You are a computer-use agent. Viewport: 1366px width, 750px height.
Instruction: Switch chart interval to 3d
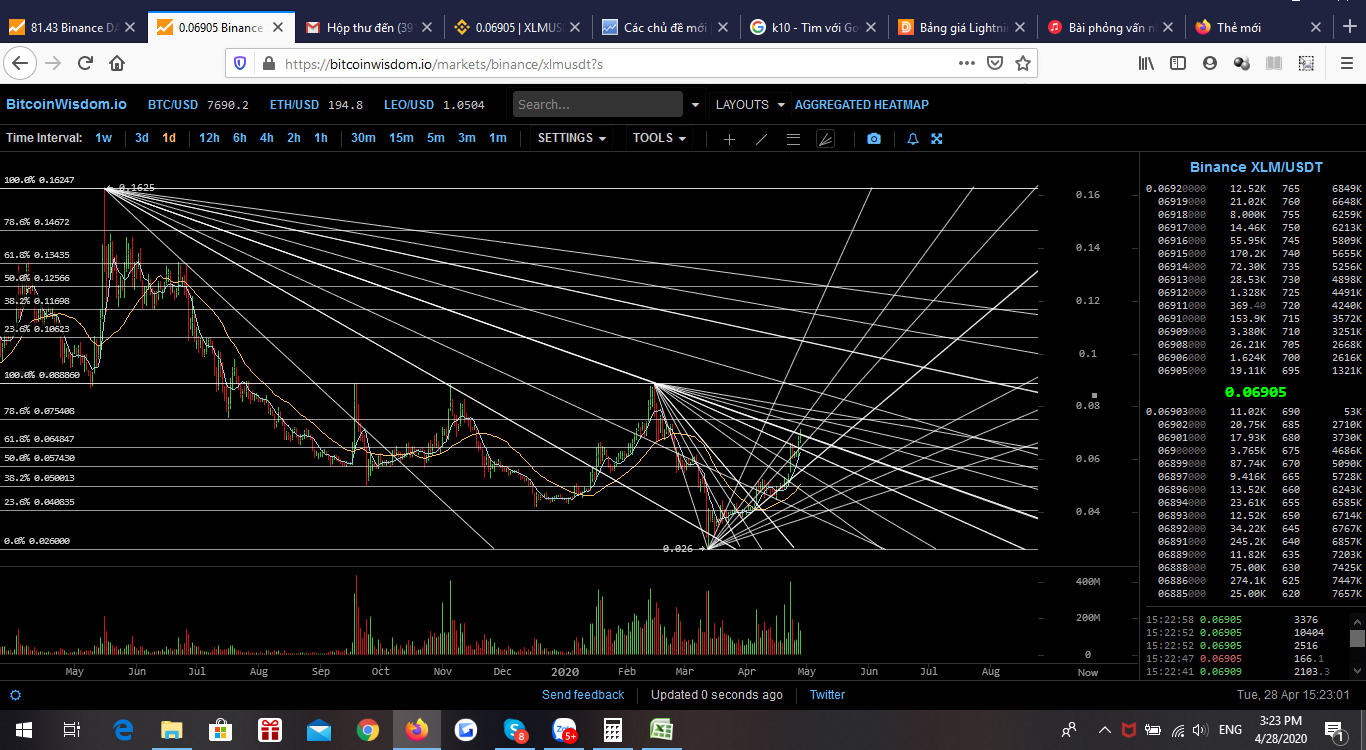coord(142,138)
